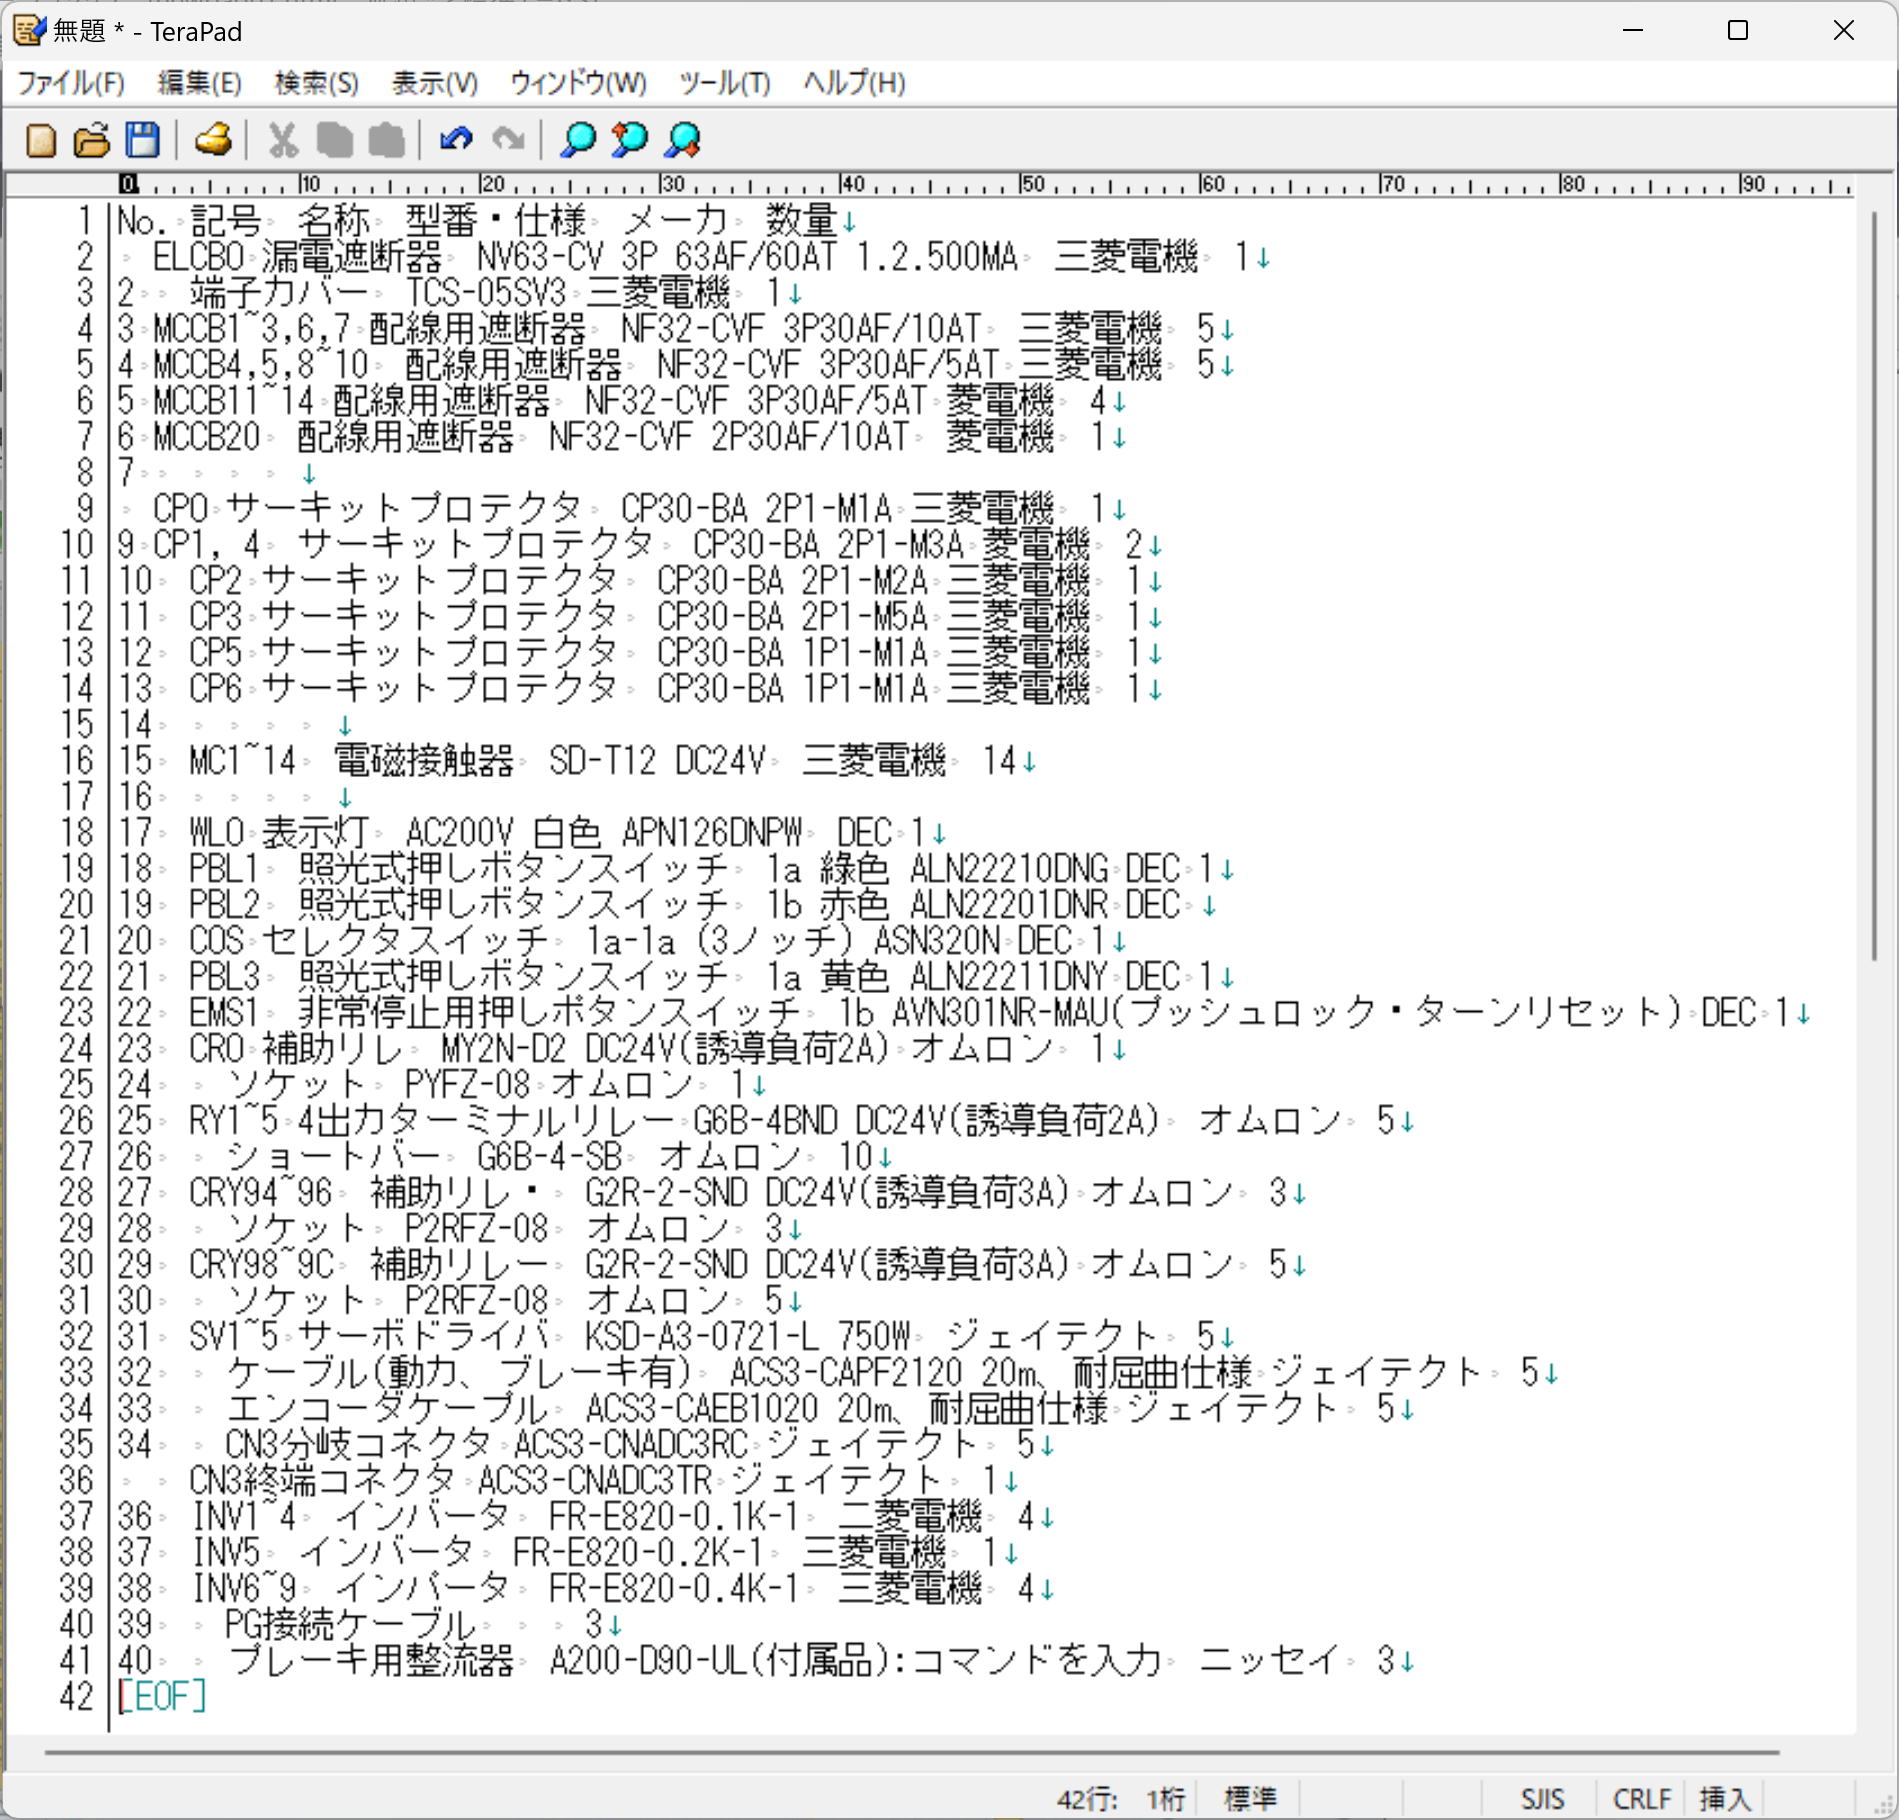Image resolution: width=1899 pixels, height=1820 pixels.
Task: Click the Cut scissors icon
Action: 283,141
